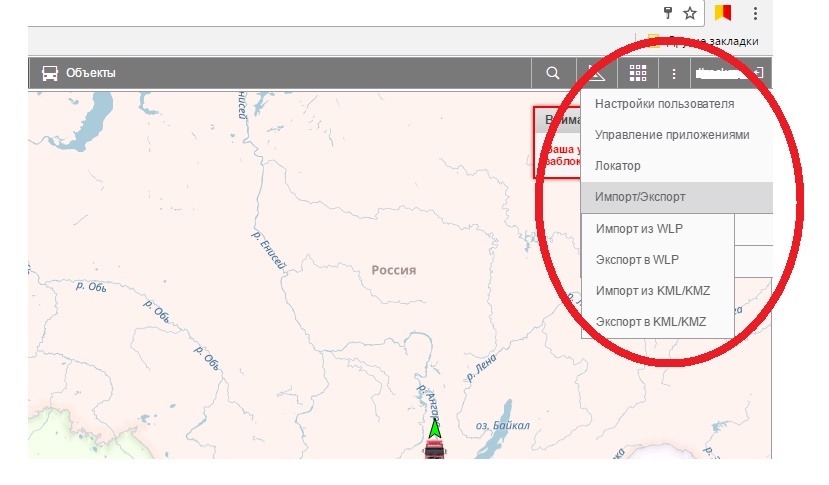Select Импорт из WLP option

coord(639,229)
